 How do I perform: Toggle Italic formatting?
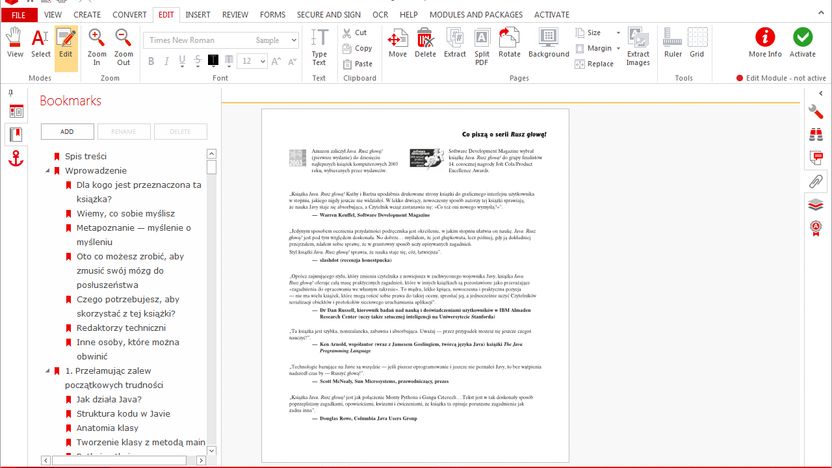tap(166, 61)
